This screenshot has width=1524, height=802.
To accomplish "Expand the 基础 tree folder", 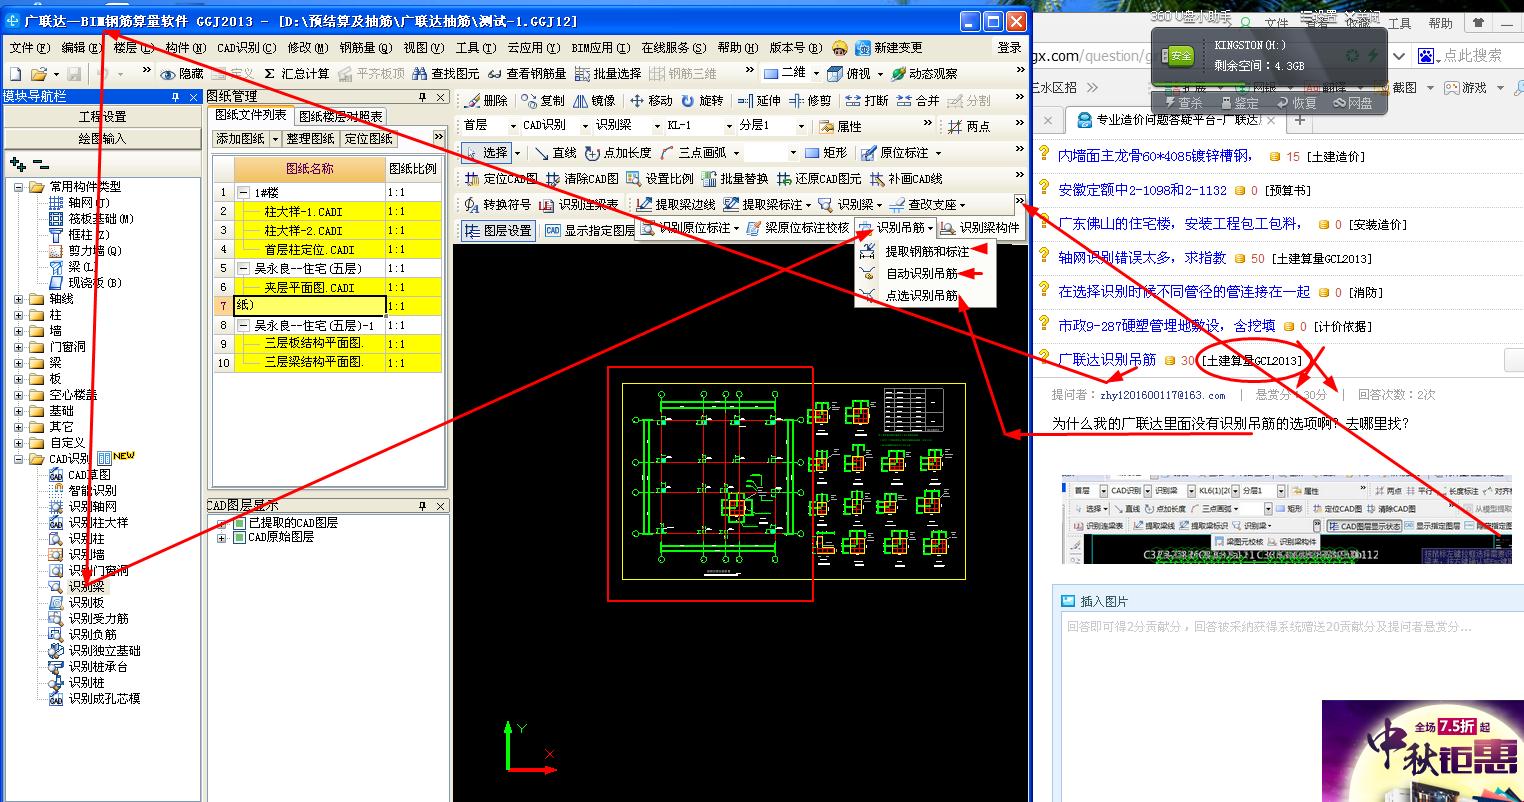I will tap(19, 411).
